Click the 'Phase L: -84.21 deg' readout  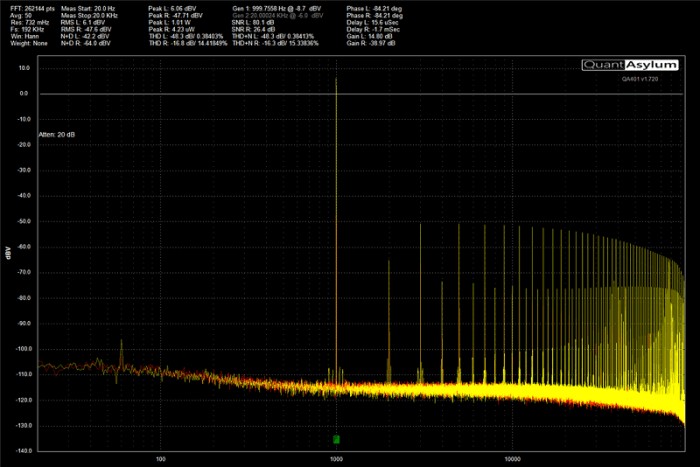374,8
